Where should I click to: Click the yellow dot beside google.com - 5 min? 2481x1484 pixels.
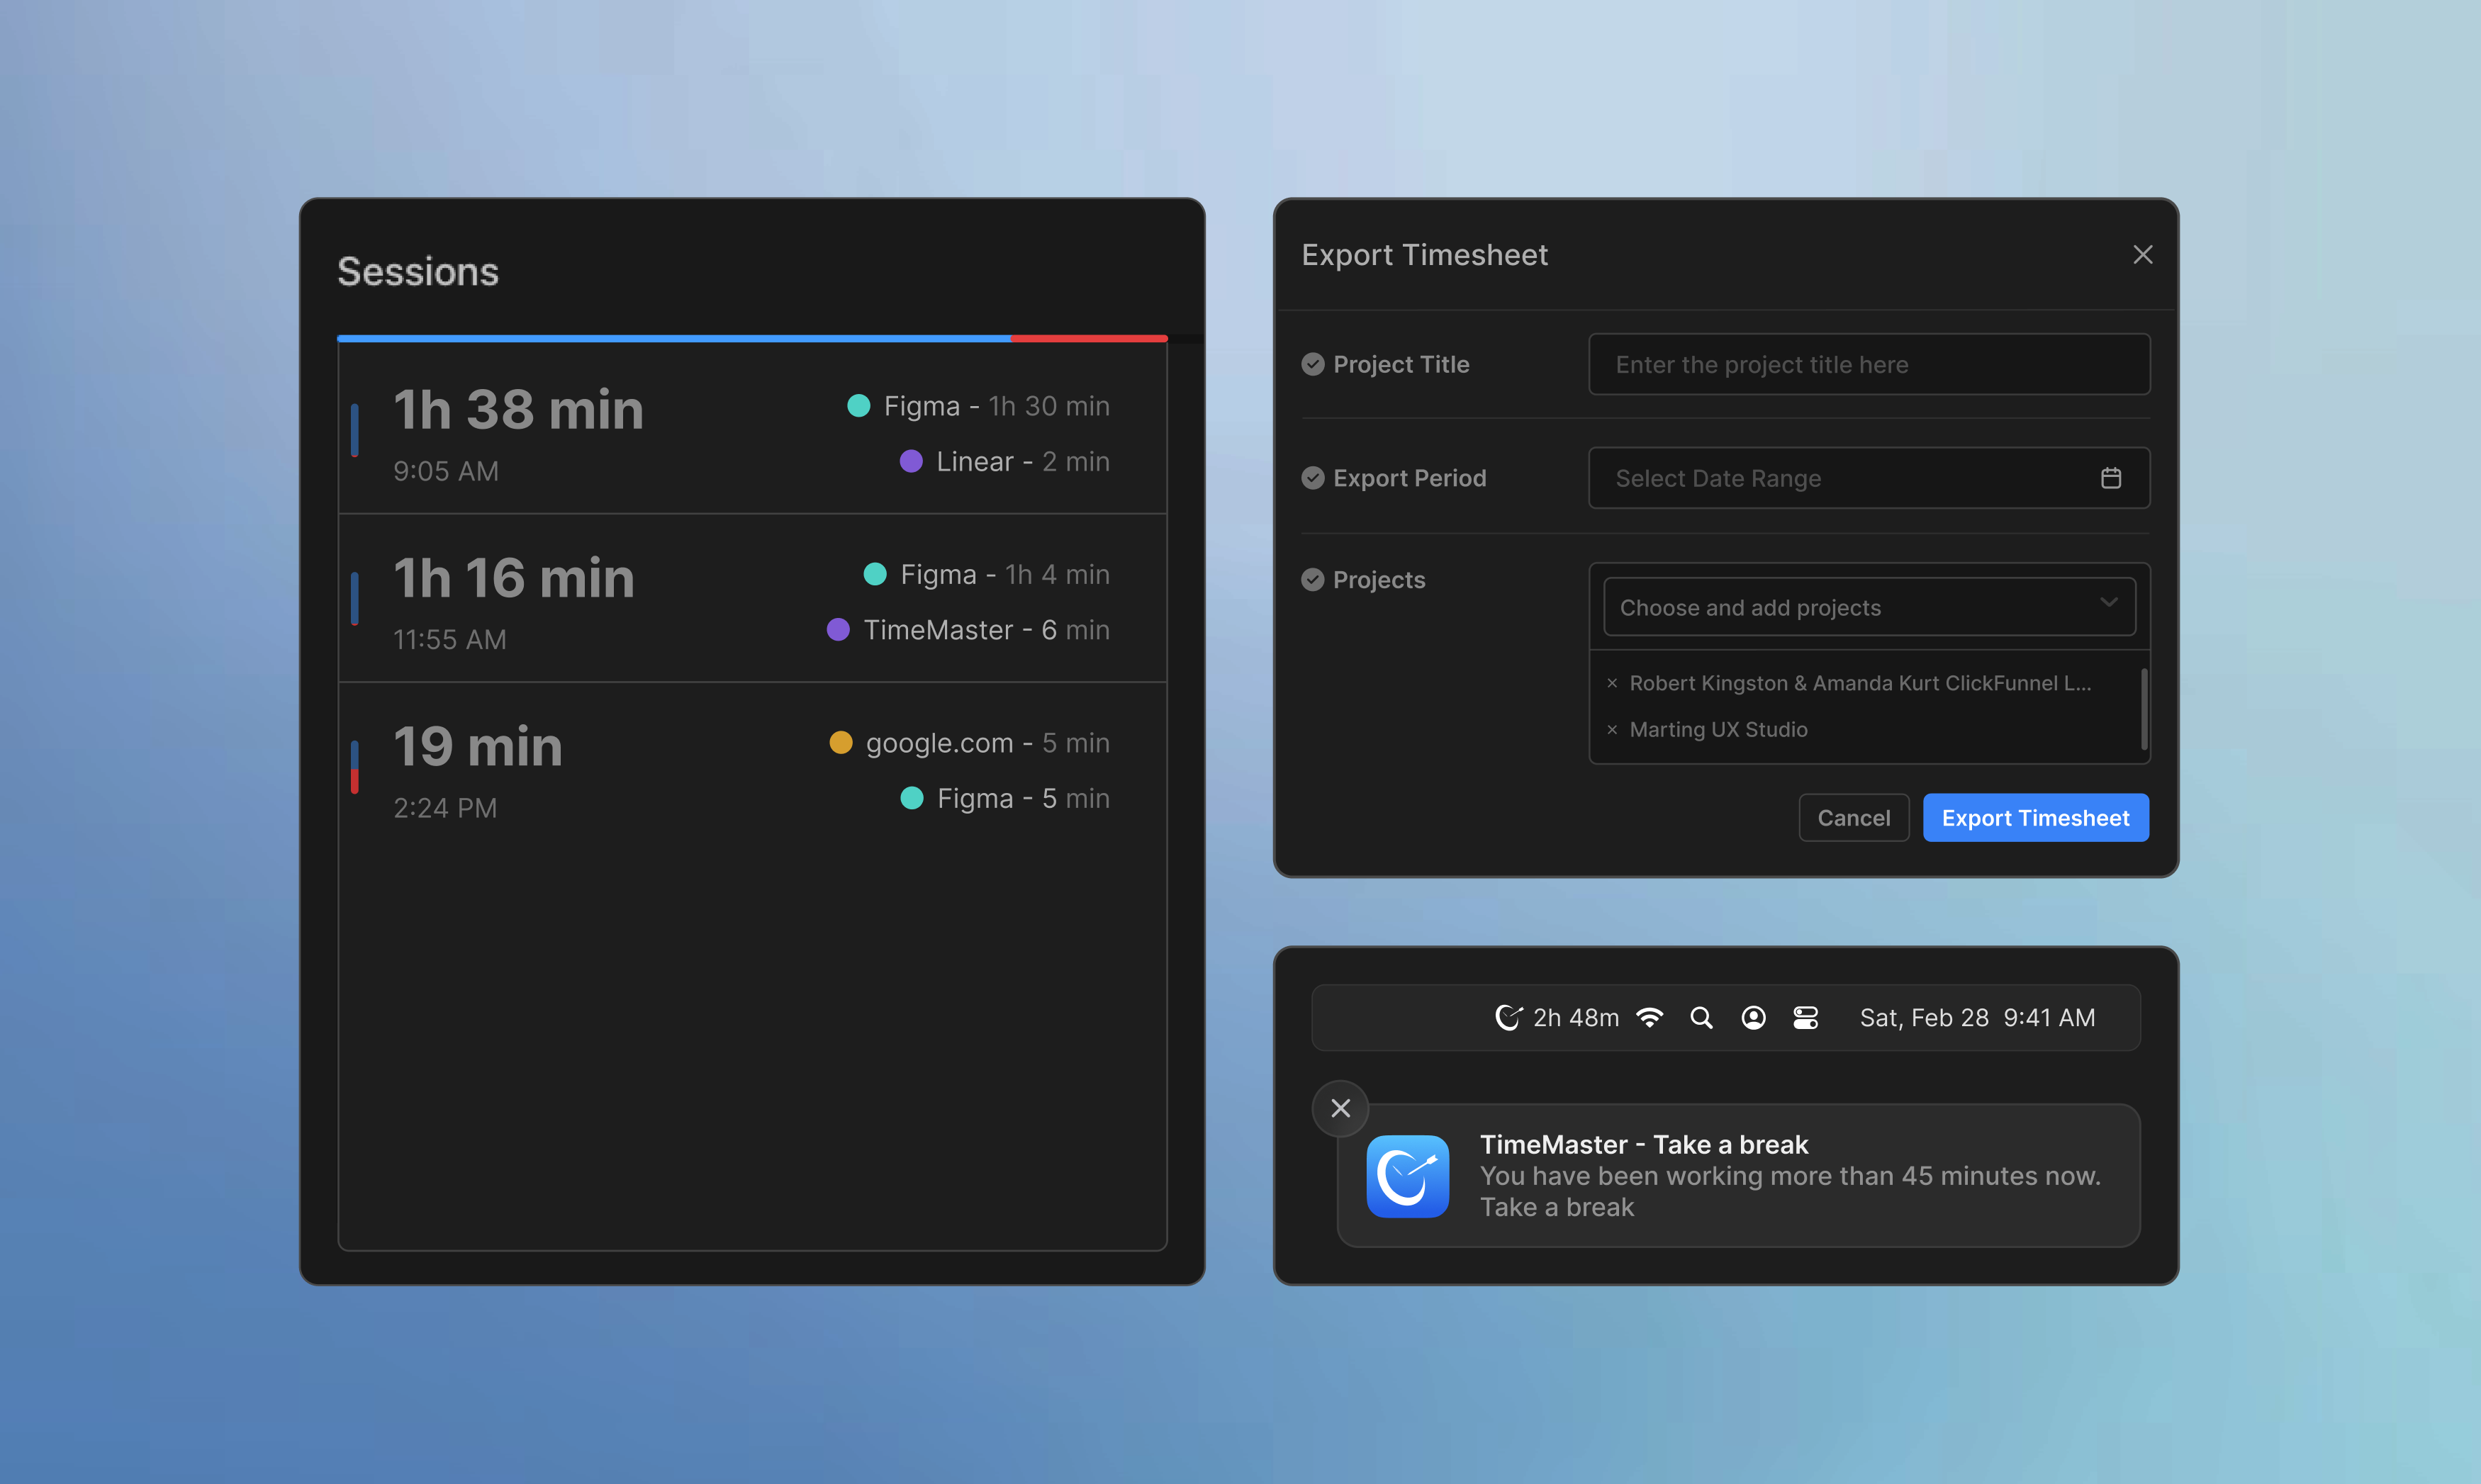(x=840, y=742)
